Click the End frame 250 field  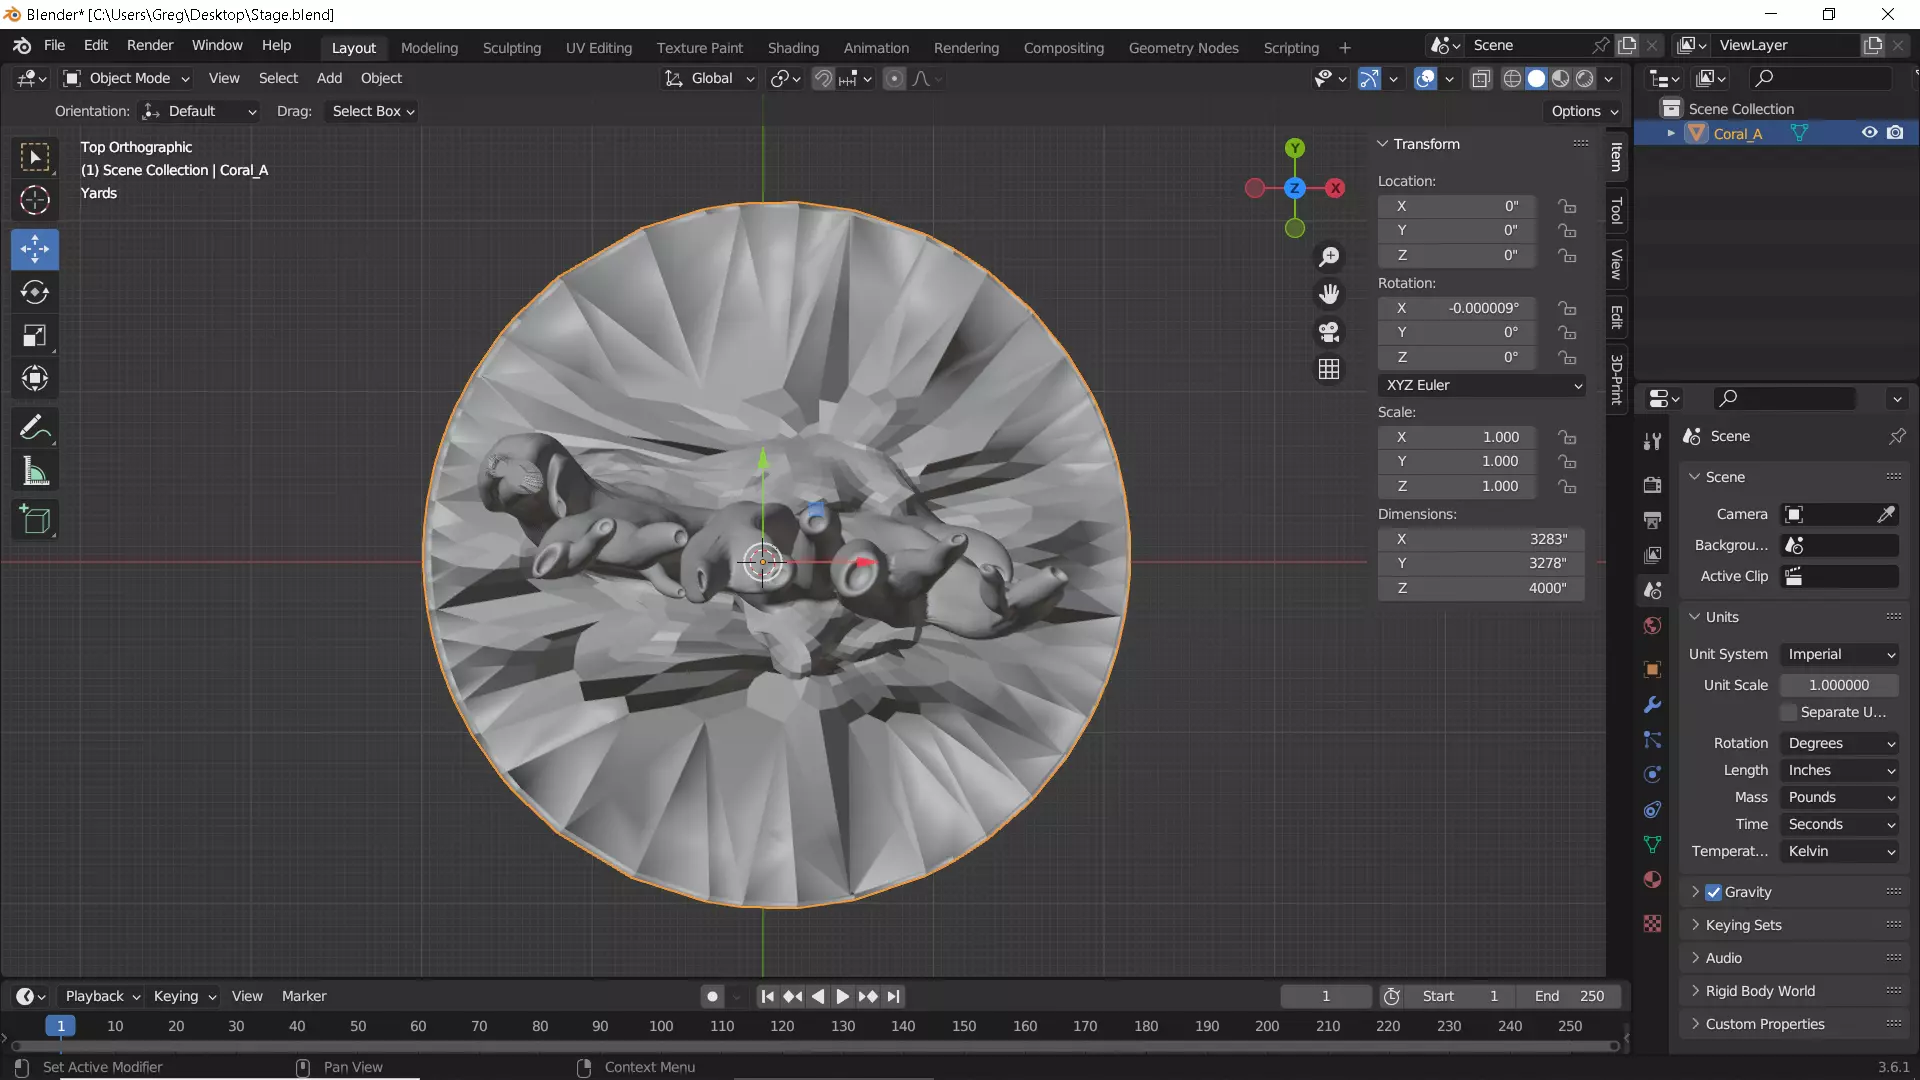tap(1569, 996)
